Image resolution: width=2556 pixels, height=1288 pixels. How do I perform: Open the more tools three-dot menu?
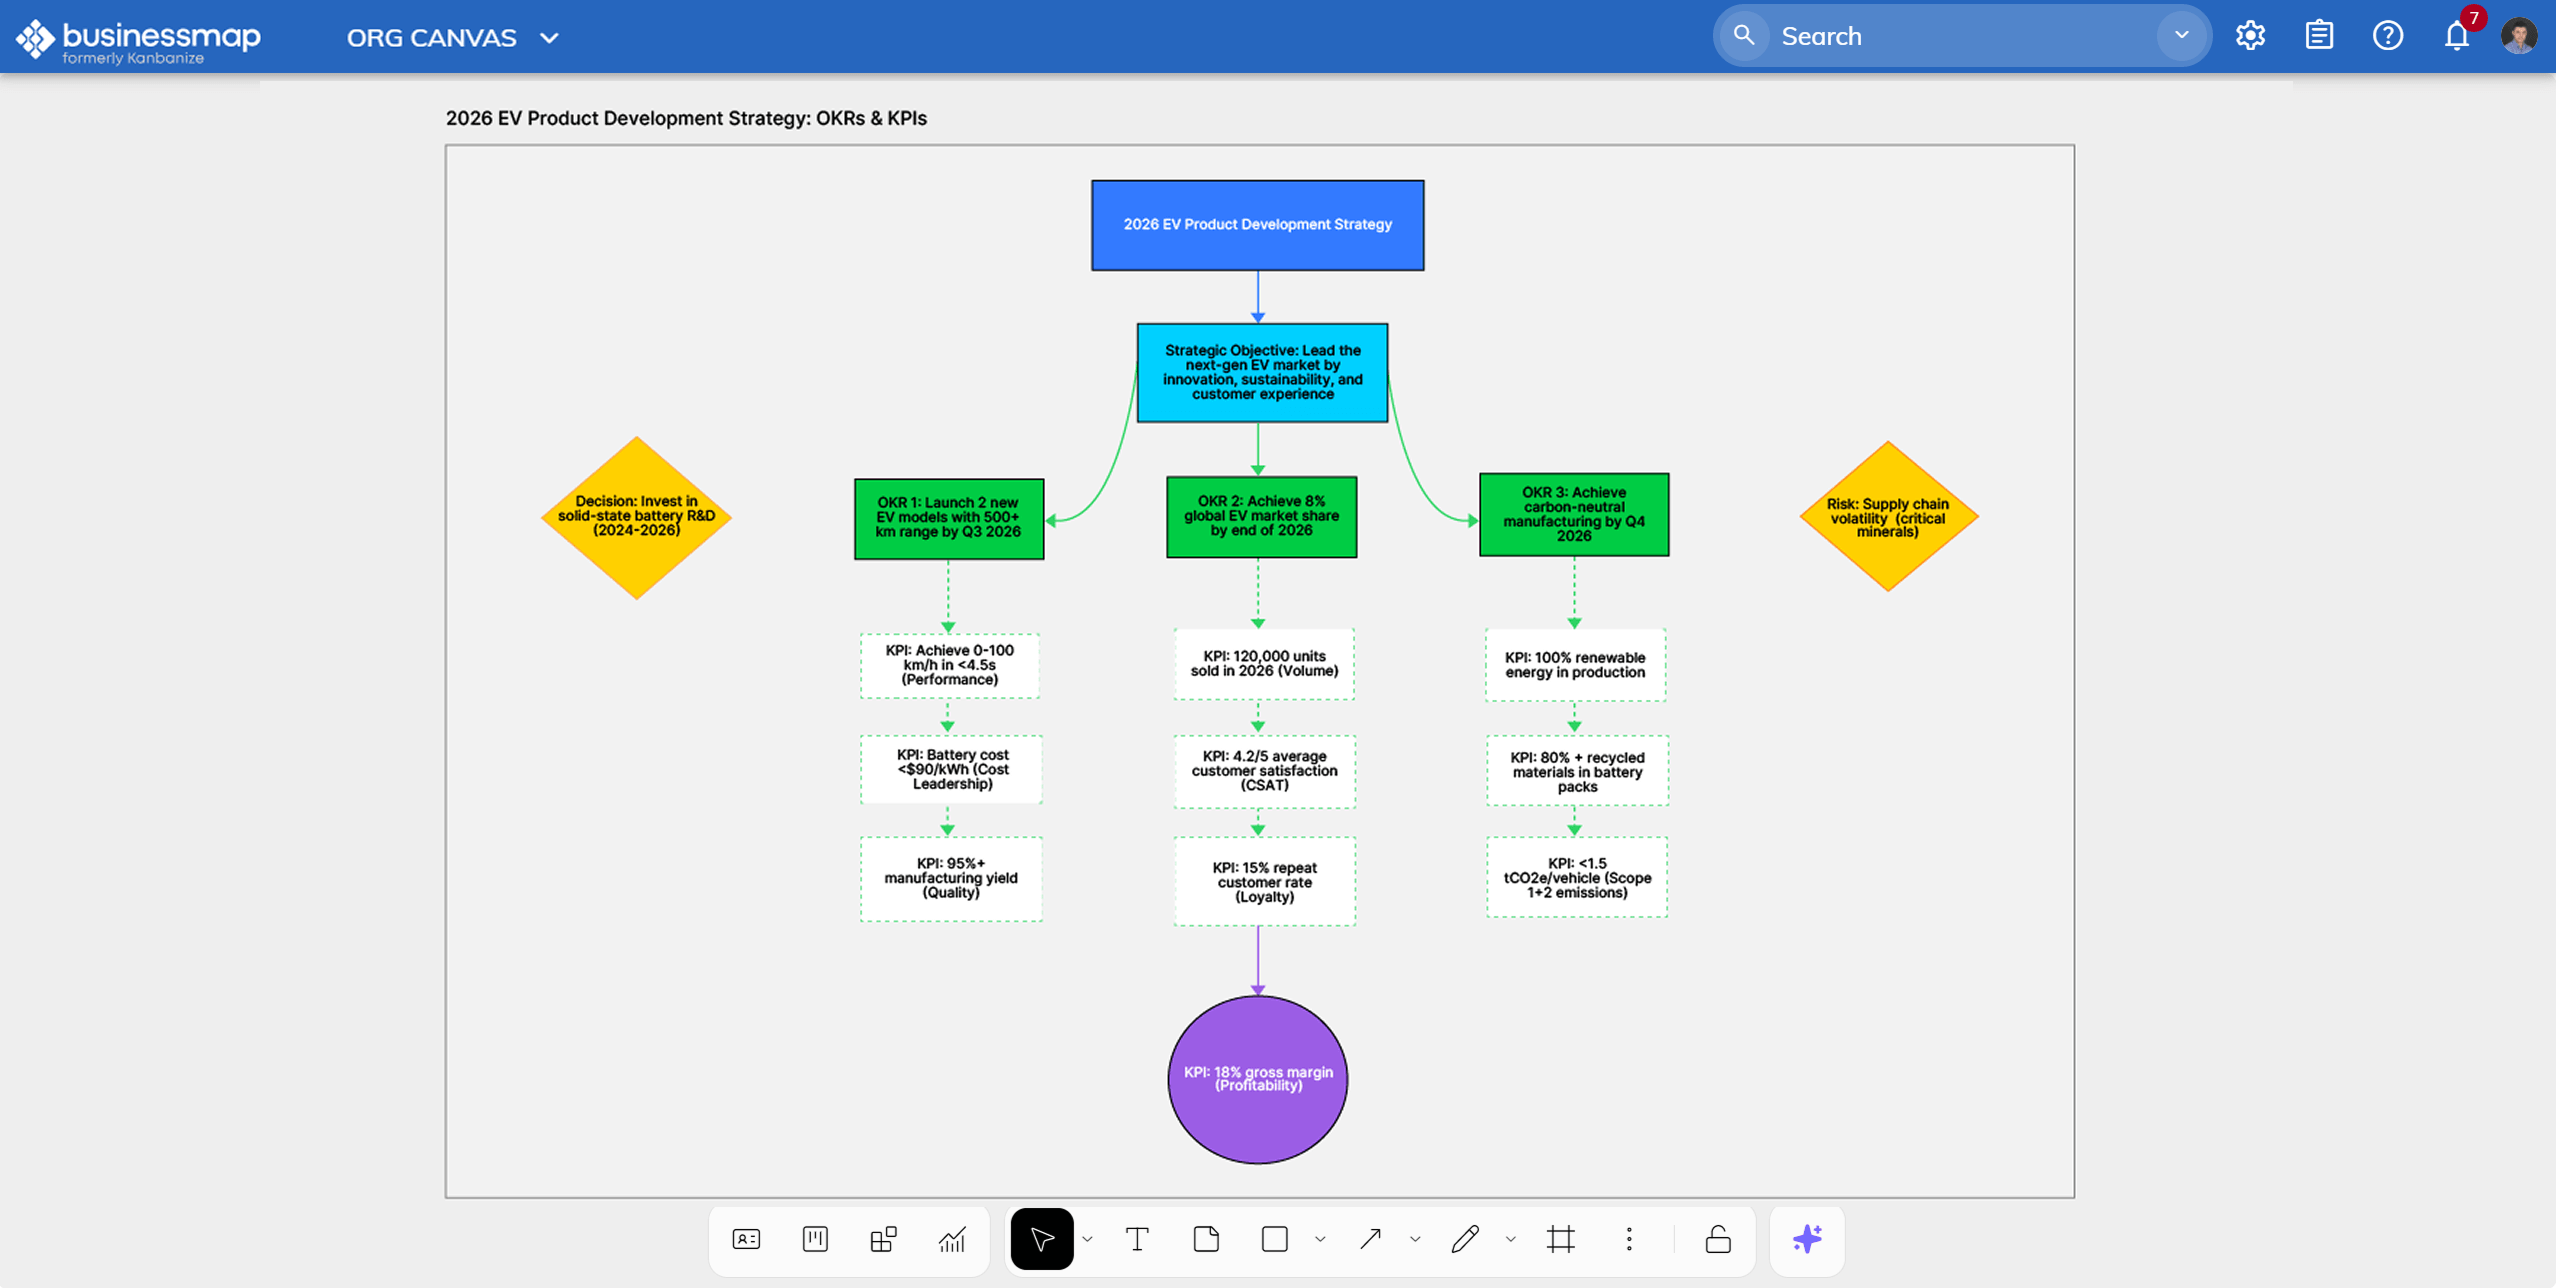(1629, 1239)
